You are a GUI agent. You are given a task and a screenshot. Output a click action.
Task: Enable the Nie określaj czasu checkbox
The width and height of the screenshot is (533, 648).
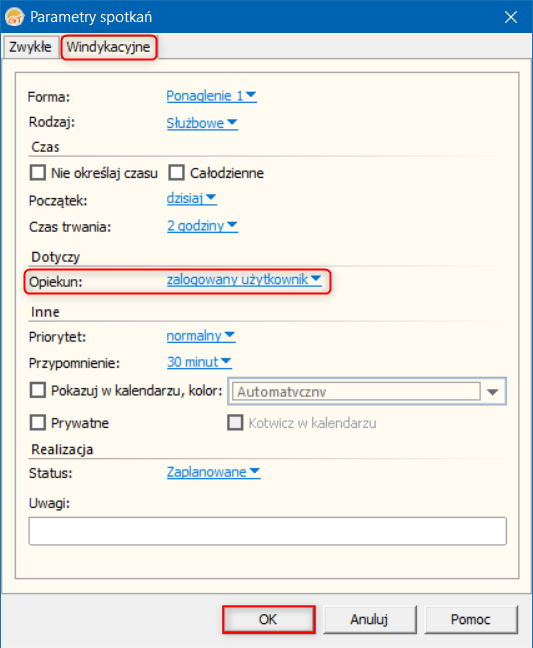coord(38,173)
